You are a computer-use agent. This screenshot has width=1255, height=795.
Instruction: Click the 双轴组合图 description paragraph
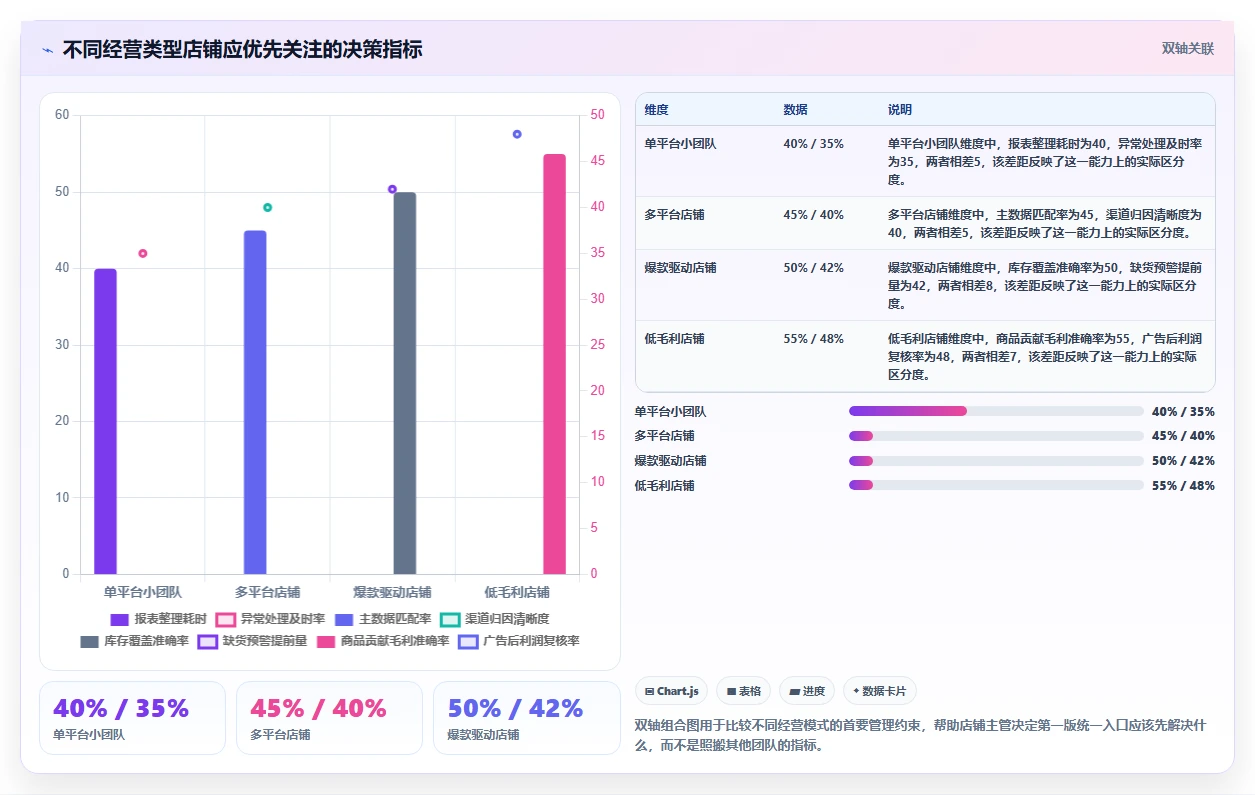click(x=925, y=735)
